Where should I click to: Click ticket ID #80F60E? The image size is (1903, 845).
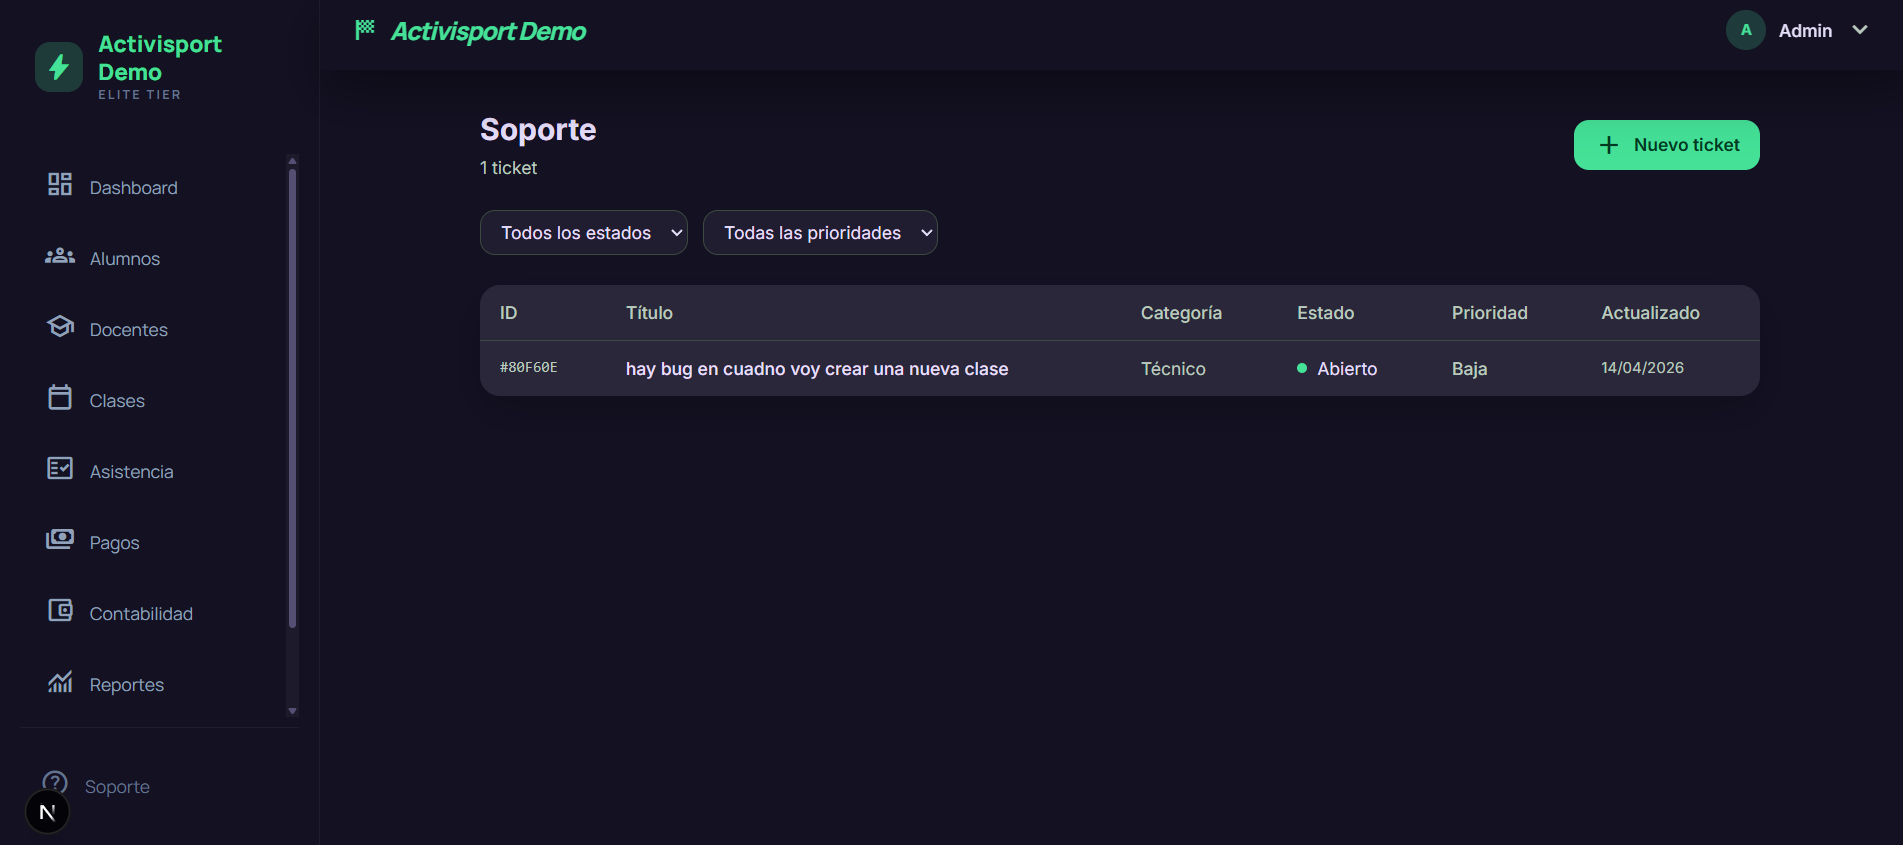[x=529, y=368]
